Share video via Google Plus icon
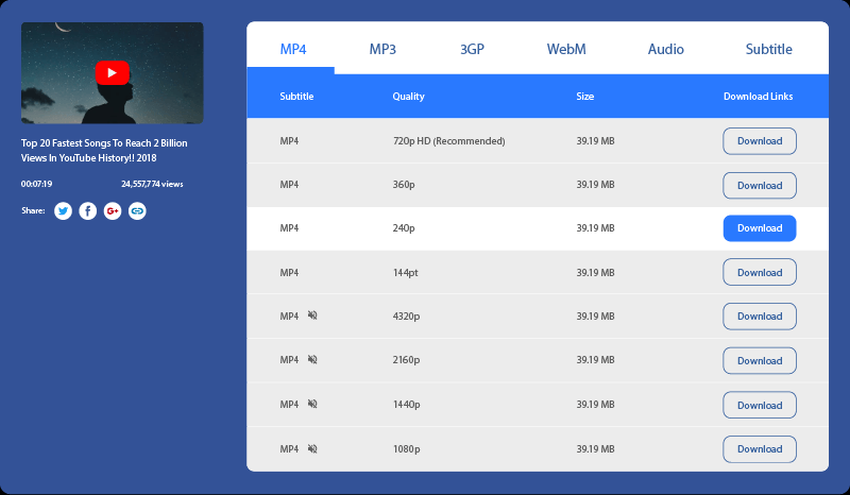The image size is (850, 495). click(x=113, y=211)
